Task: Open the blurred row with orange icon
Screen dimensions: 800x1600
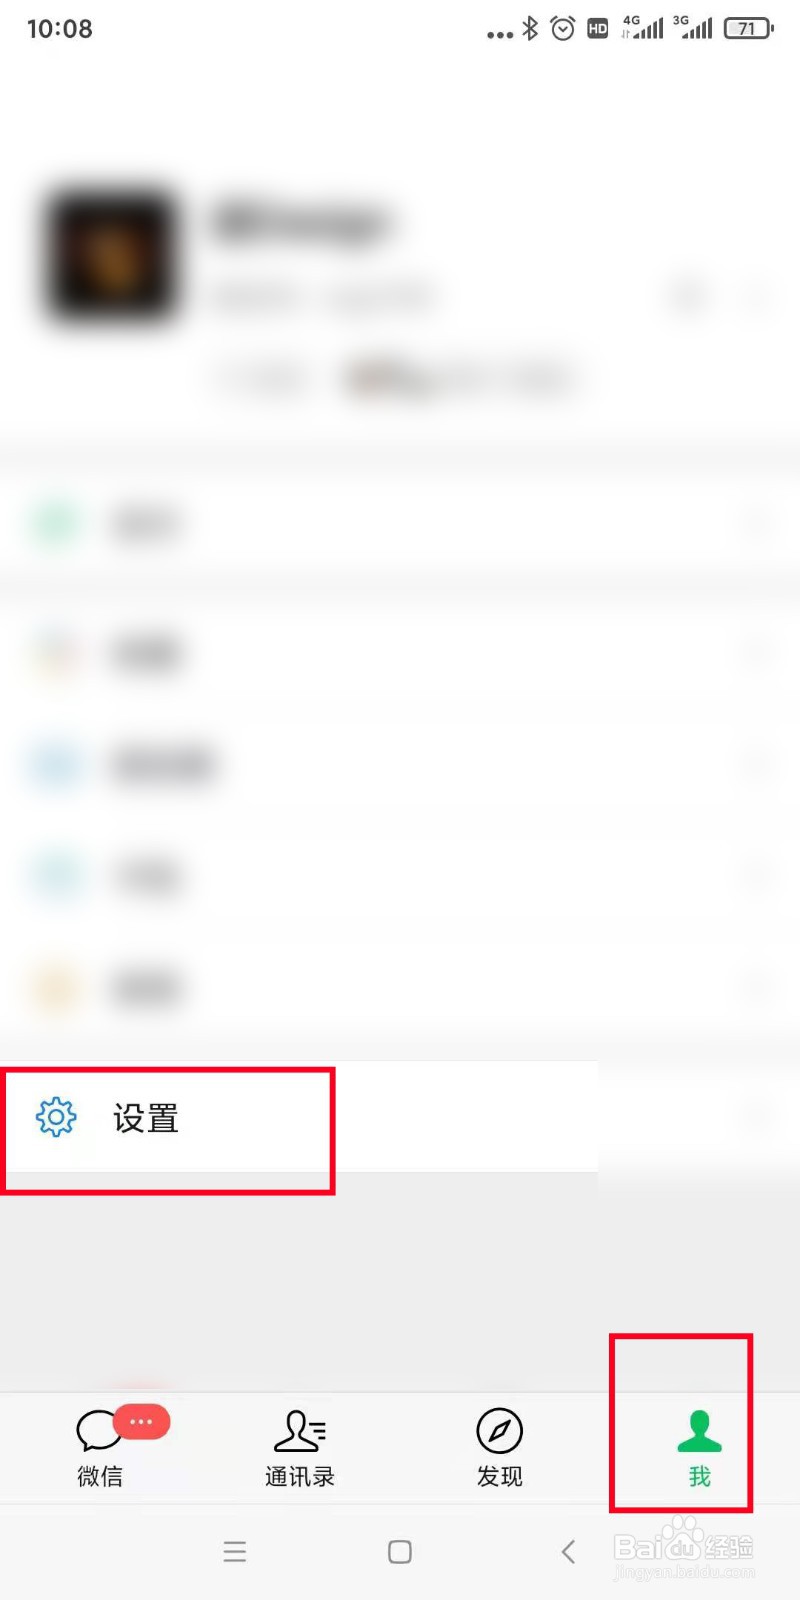Action: (x=400, y=987)
